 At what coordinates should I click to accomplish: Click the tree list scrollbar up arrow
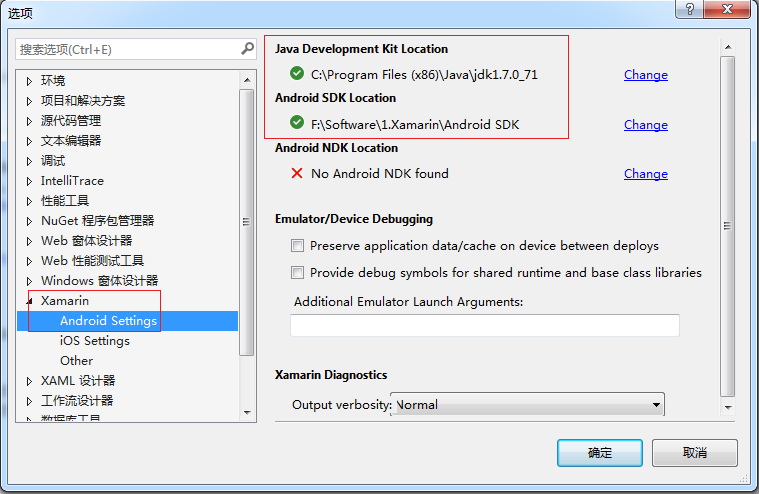point(247,80)
